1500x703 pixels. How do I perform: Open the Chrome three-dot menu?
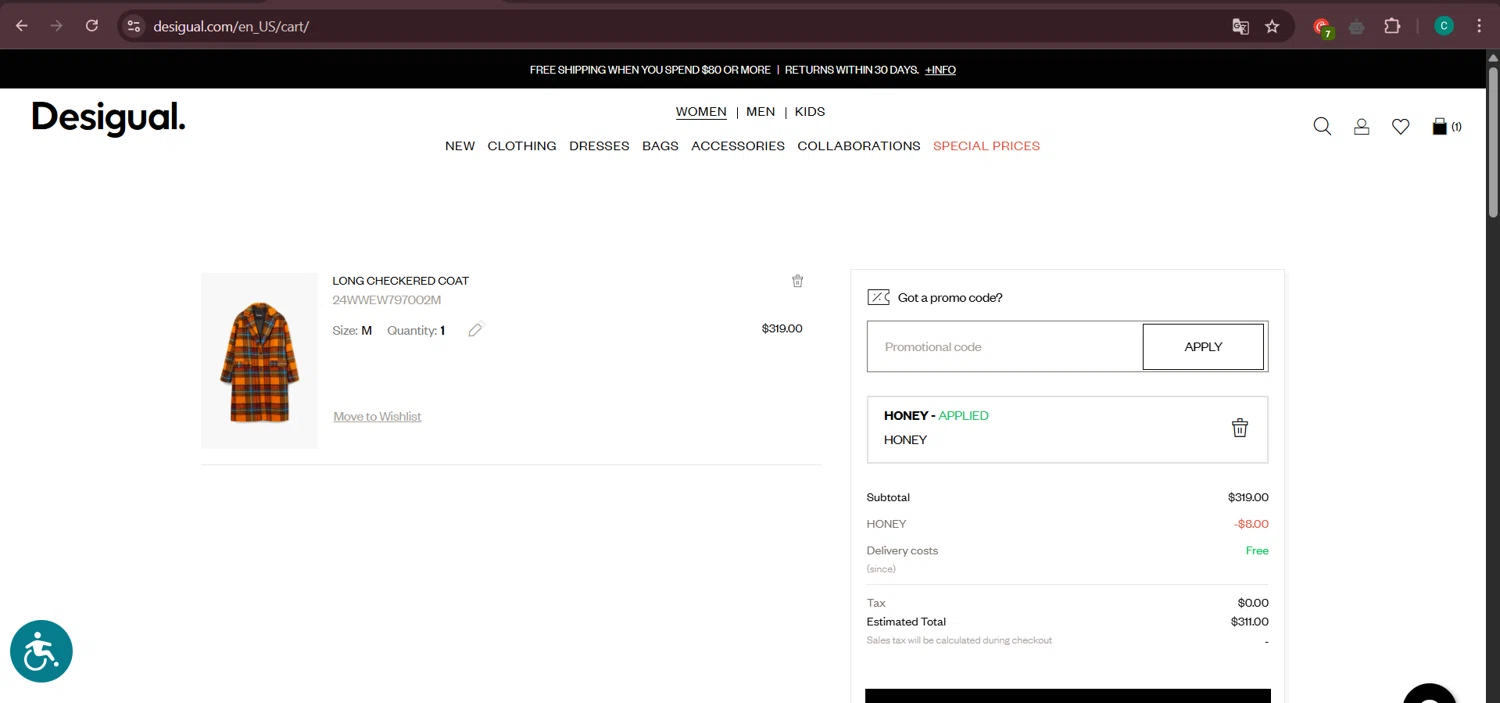tap(1479, 26)
